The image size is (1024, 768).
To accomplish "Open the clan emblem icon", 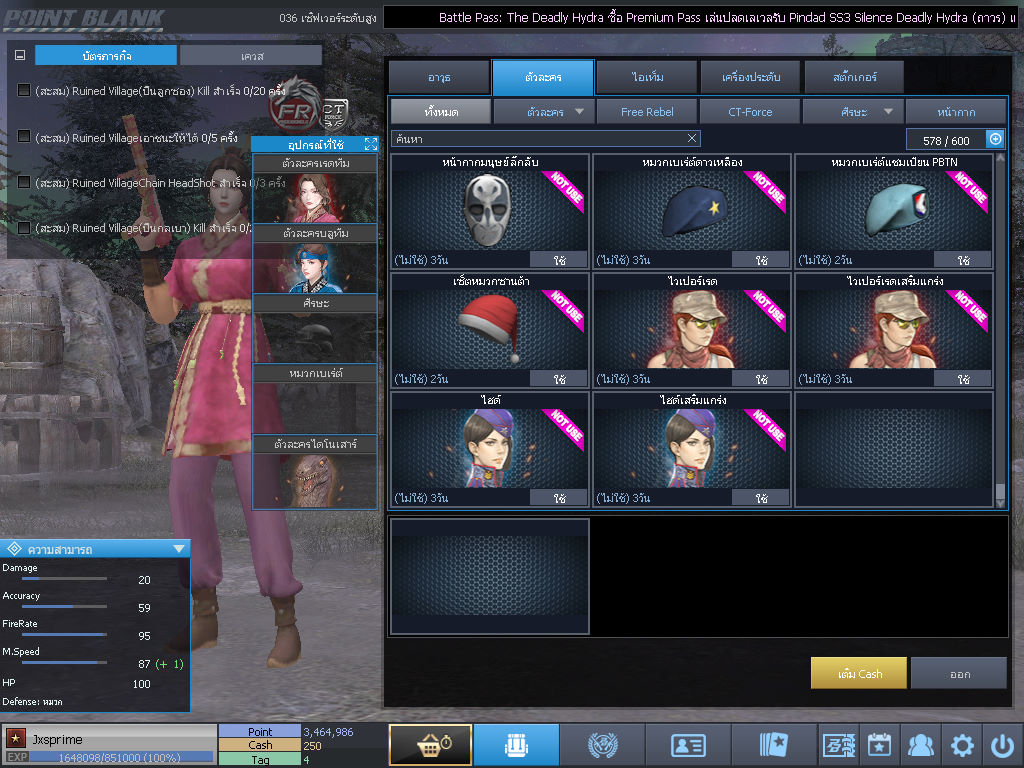I will (602, 744).
